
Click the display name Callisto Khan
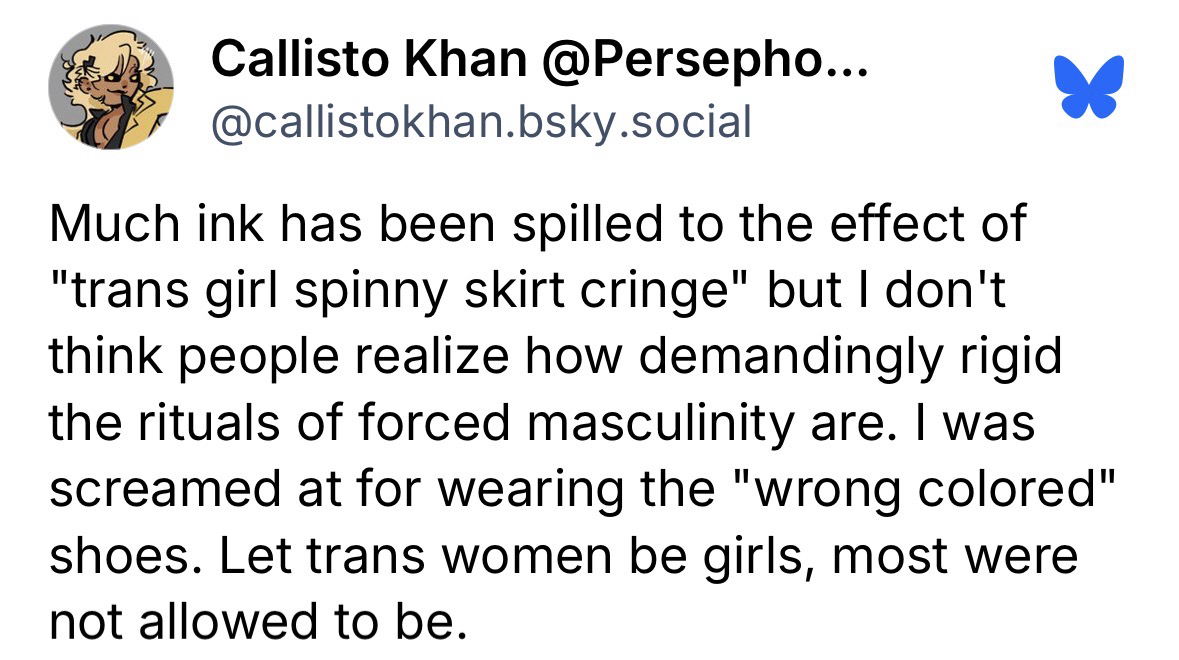369,64
